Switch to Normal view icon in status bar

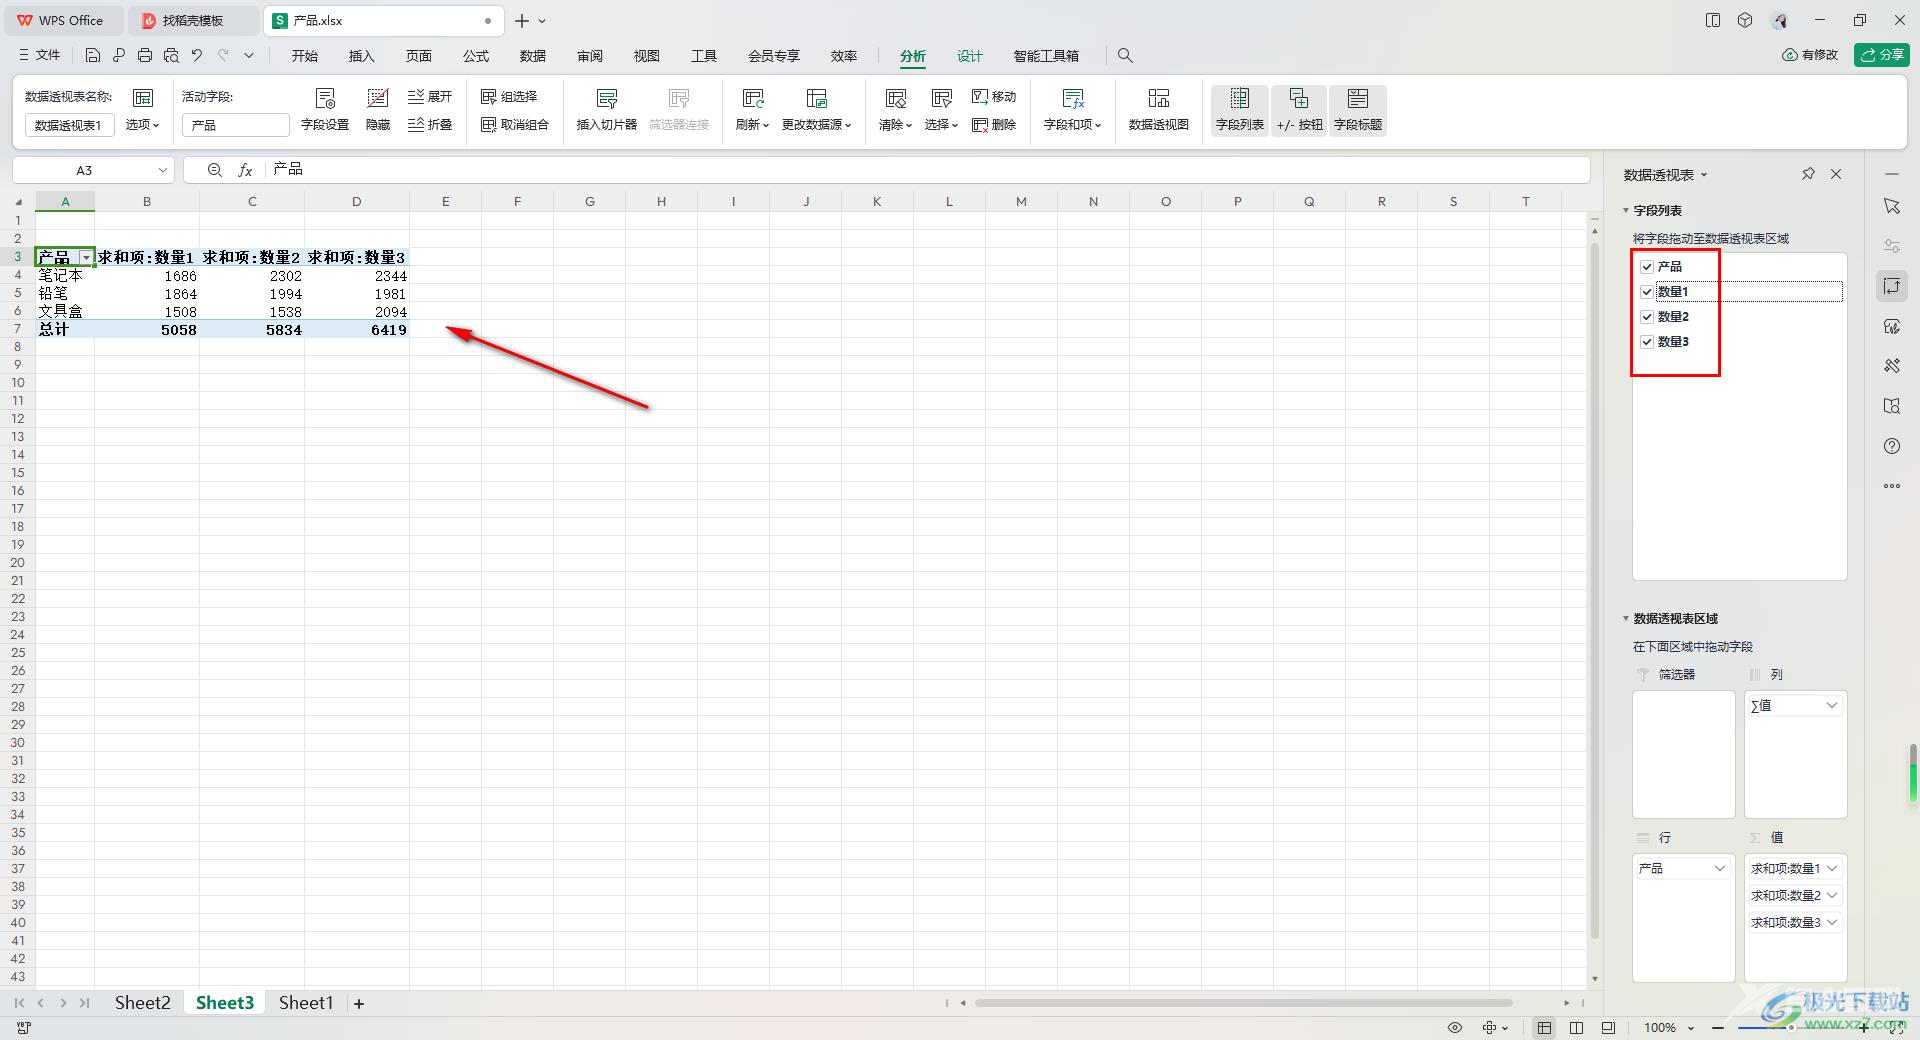(x=1545, y=1027)
